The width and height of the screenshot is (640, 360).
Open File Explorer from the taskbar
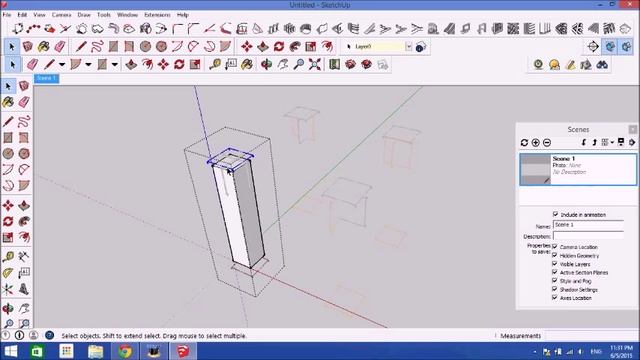click(96, 351)
